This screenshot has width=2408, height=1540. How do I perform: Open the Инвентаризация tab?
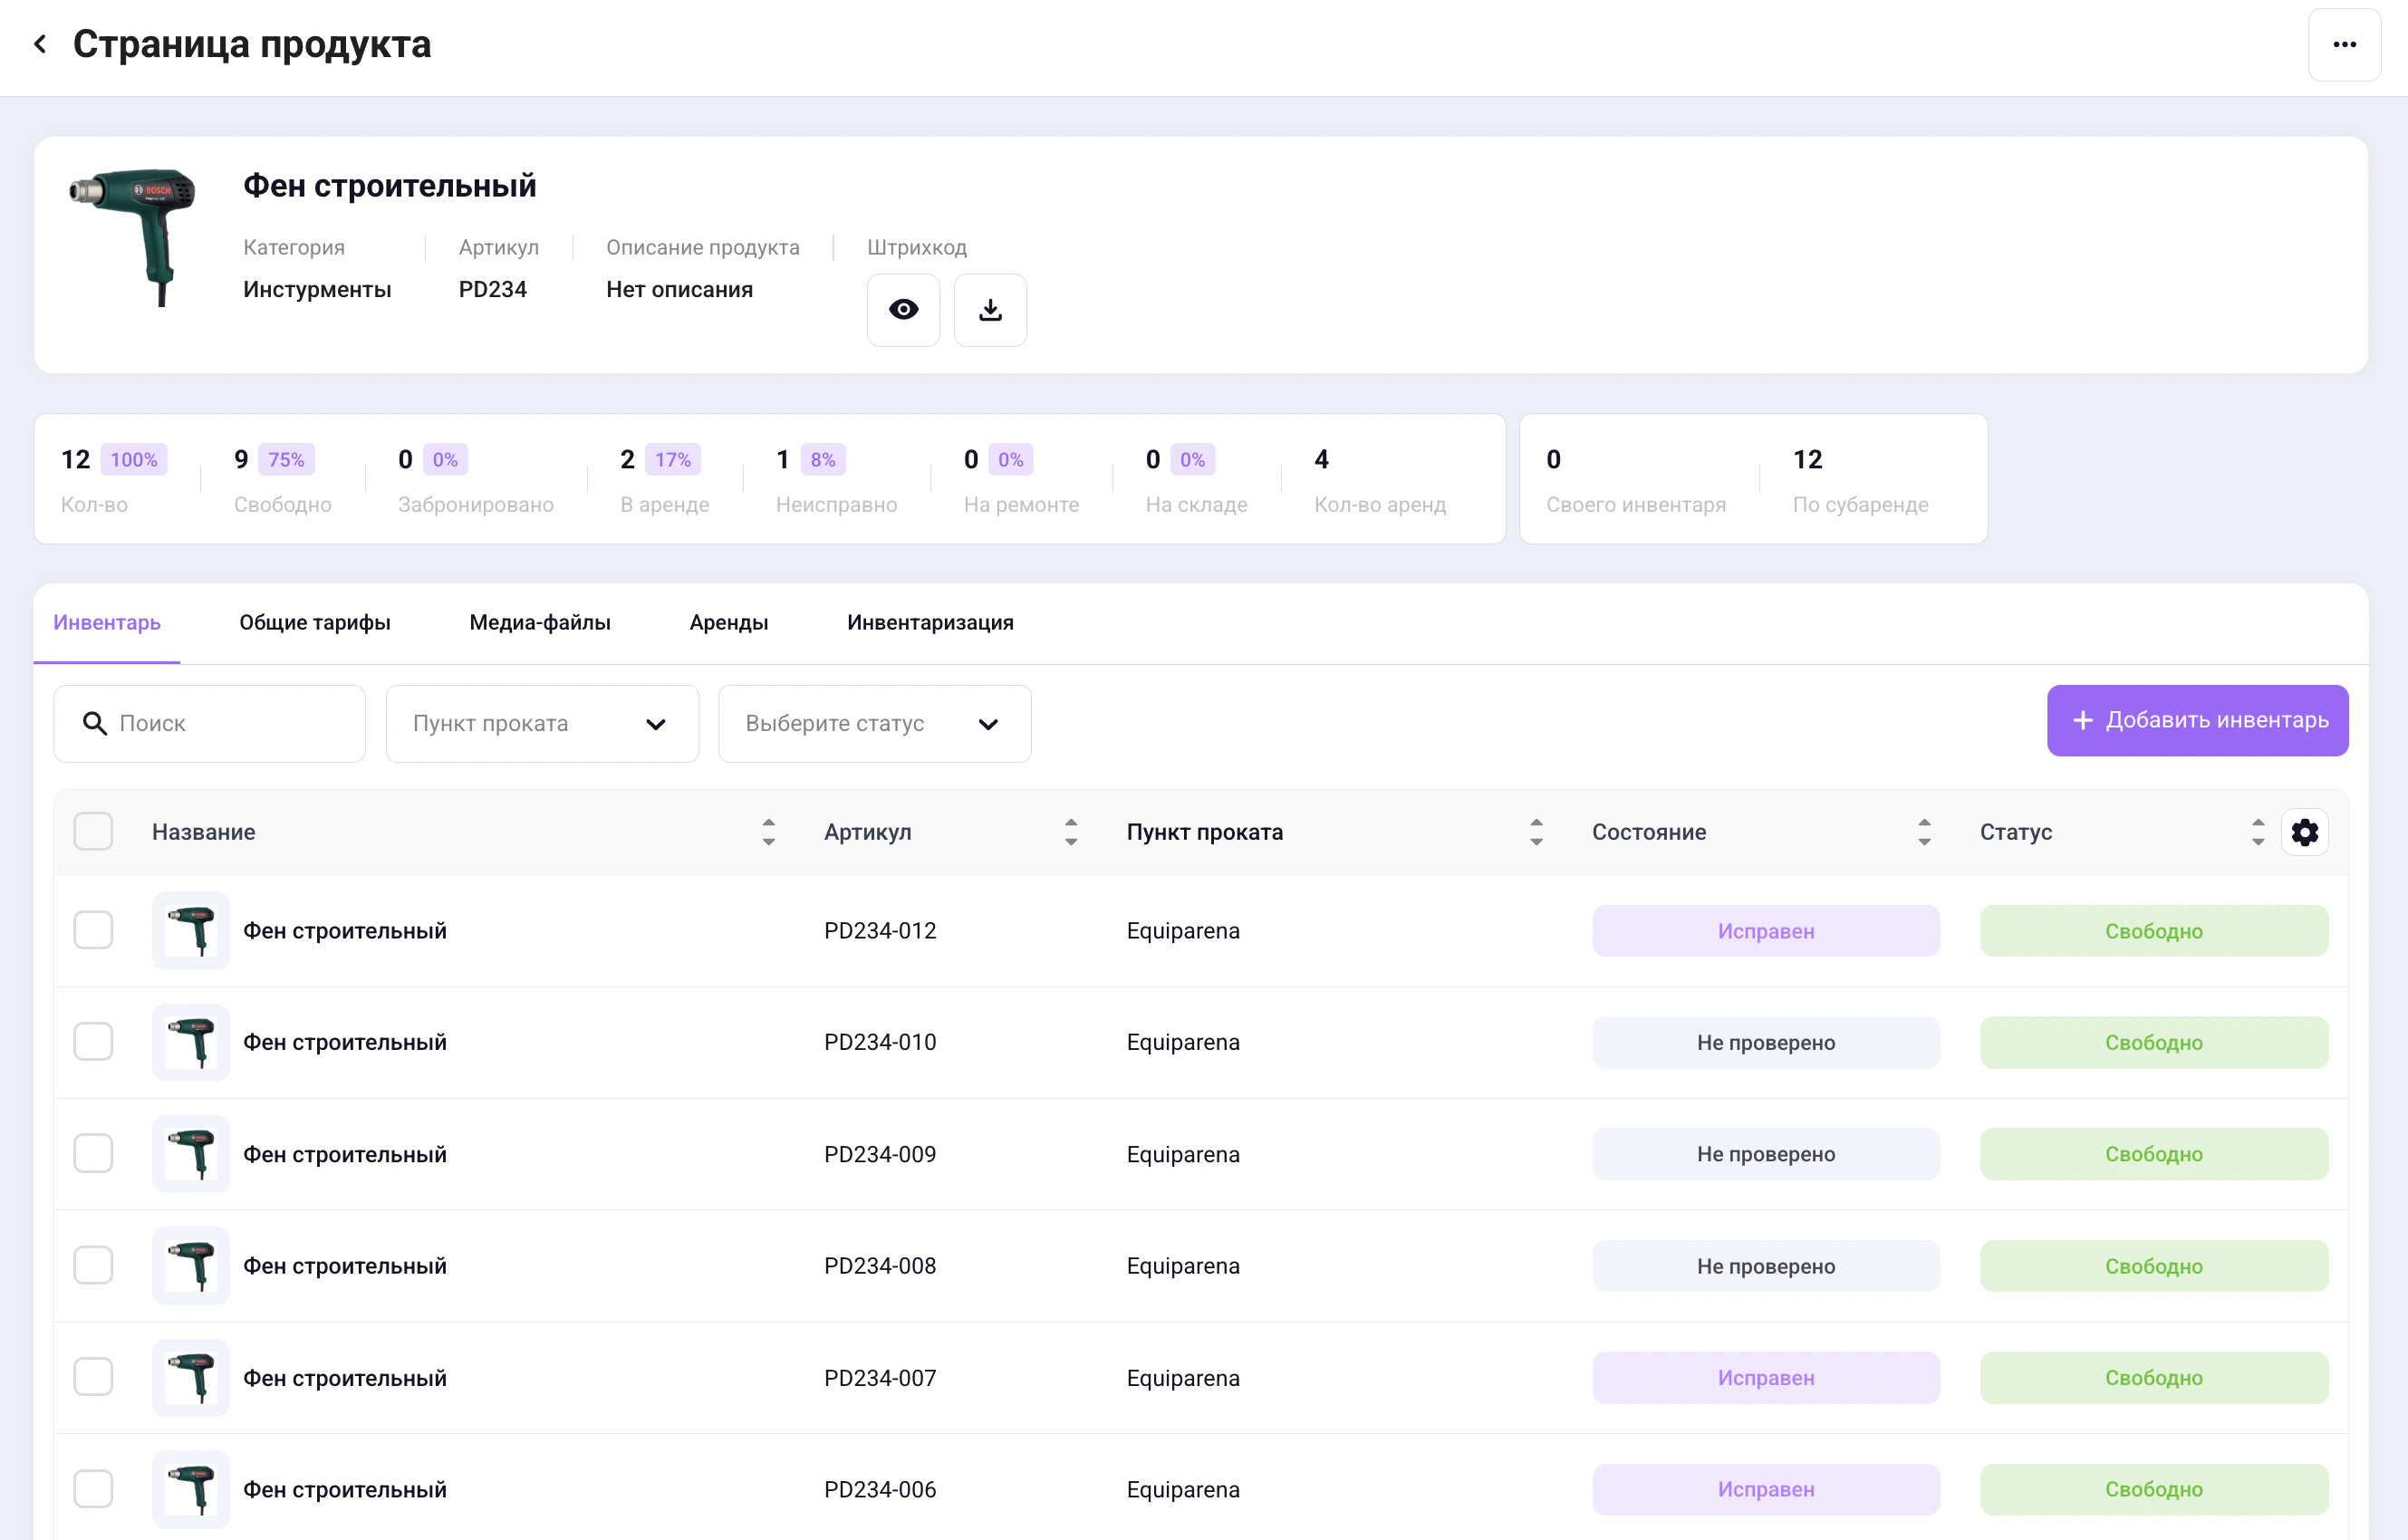929,622
